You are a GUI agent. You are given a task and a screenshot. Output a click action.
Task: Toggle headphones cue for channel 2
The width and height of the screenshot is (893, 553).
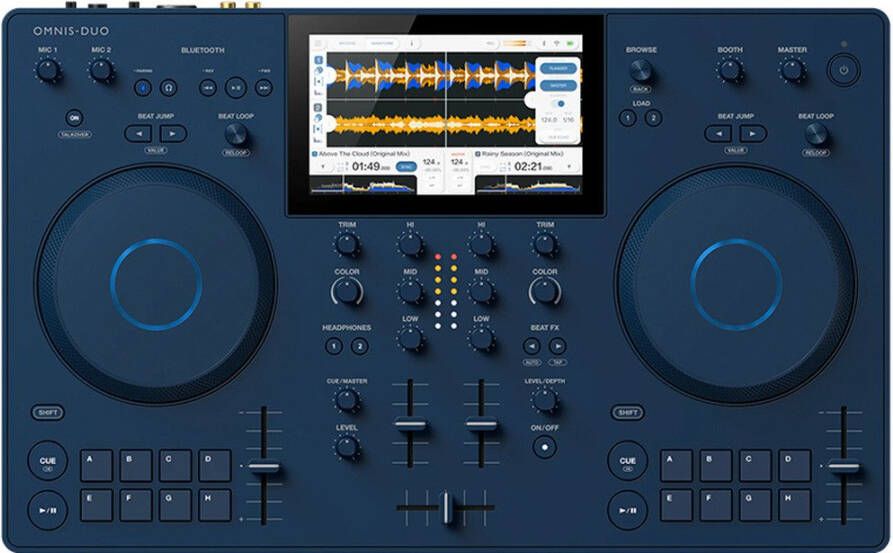tap(359, 346)
